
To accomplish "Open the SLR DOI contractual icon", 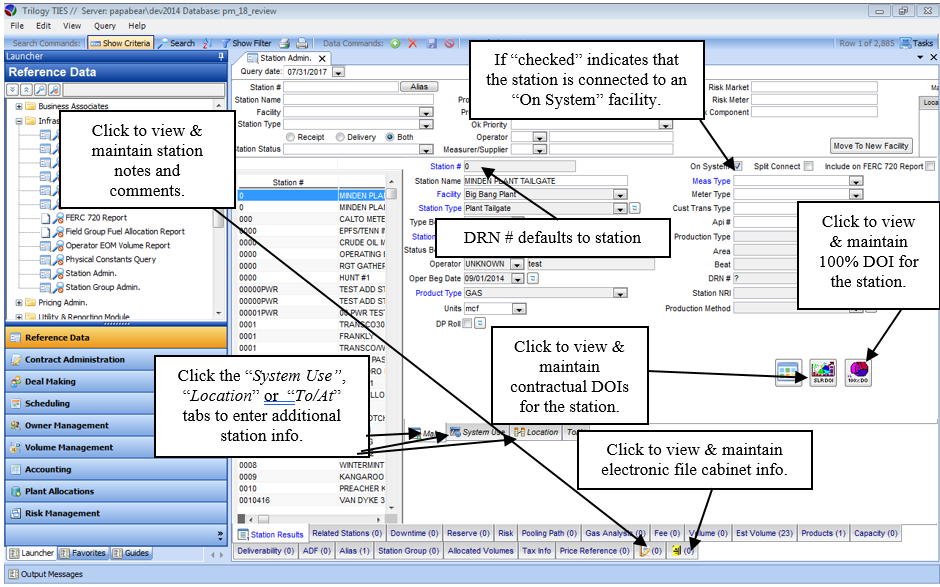I will pyautogui.click(x=822, y=372).
